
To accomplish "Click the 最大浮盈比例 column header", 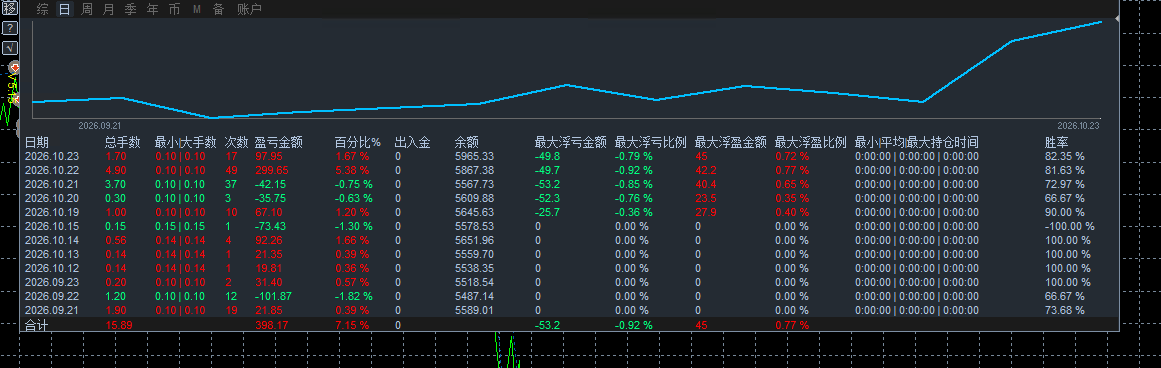I will click(811, 142).
